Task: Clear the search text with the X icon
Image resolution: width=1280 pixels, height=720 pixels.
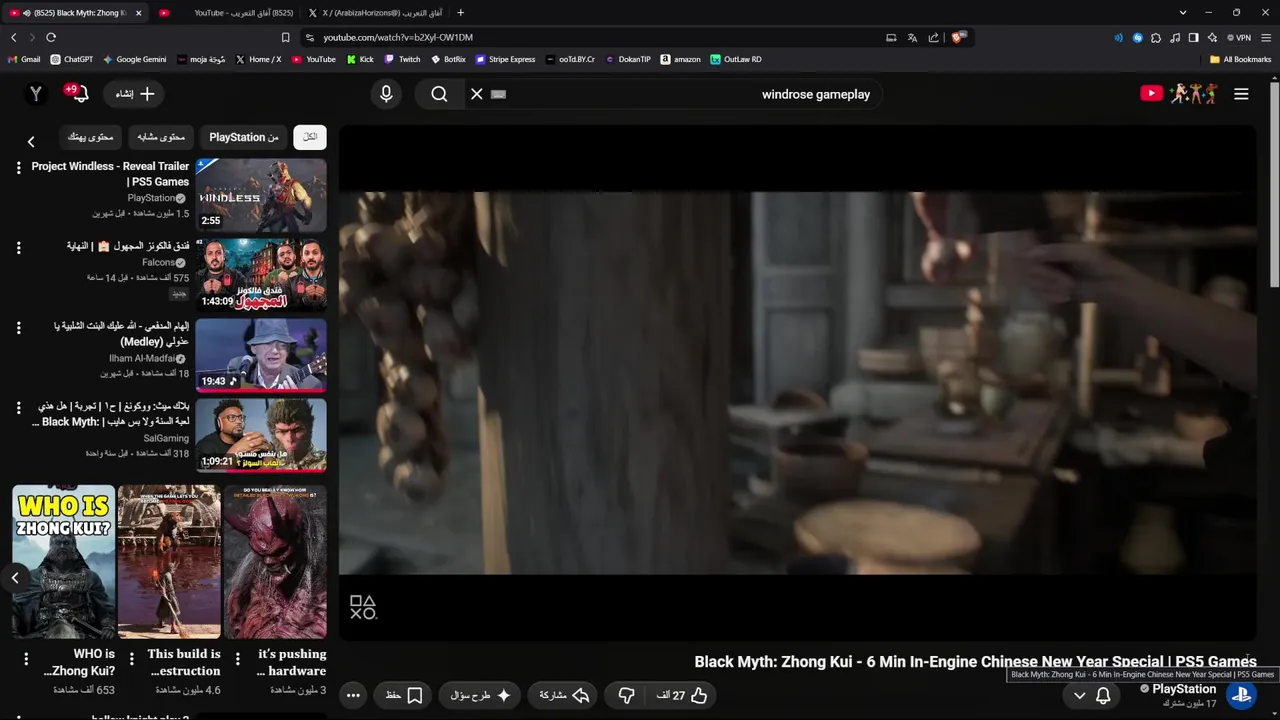Action: point(477,94)
